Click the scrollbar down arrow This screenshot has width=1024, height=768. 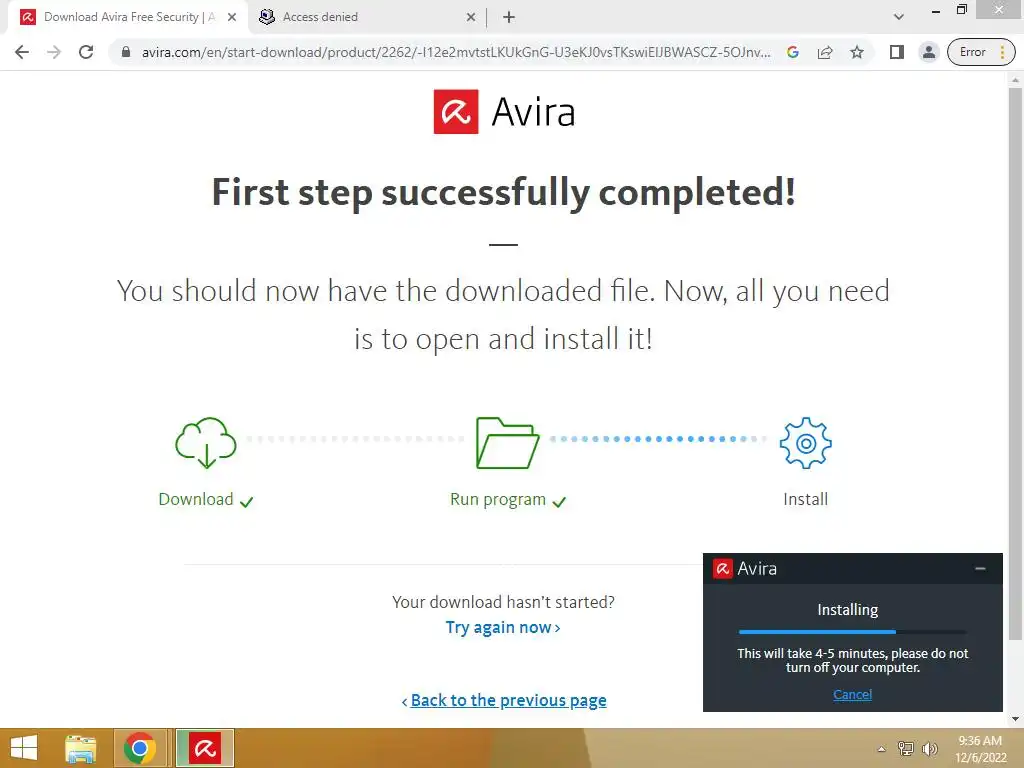pos(1015,719)
